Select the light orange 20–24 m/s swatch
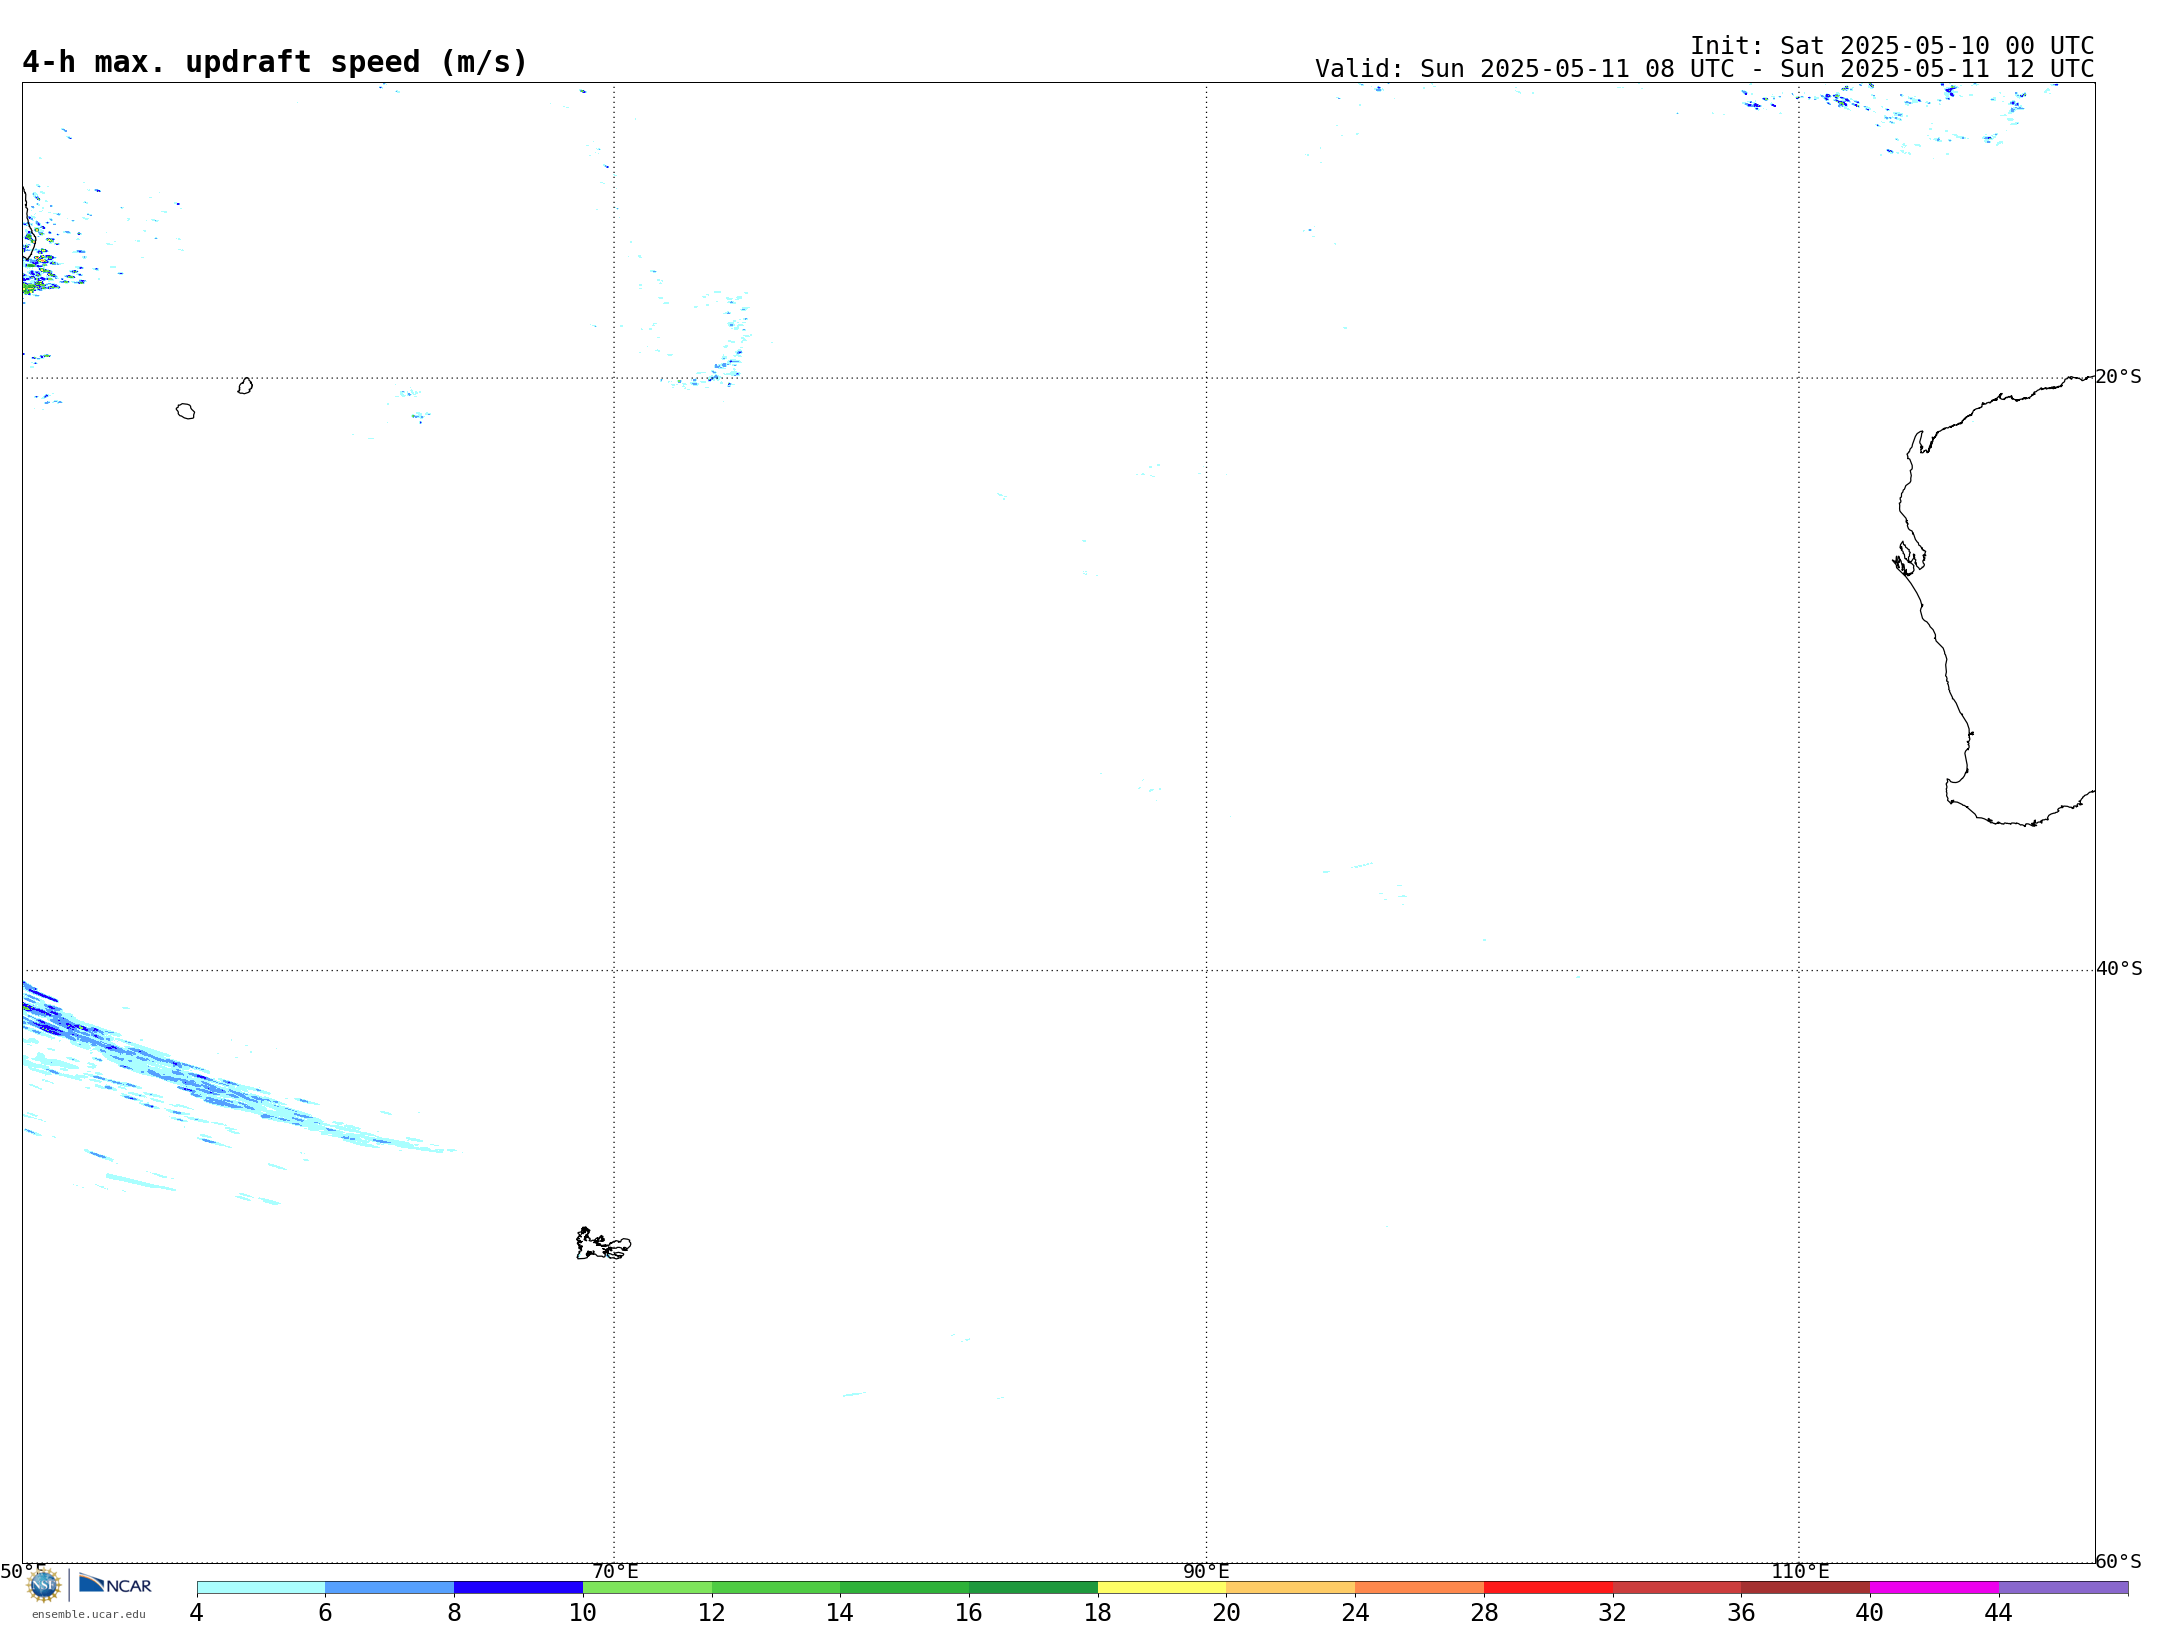Viewport: 2160px width, 1626px height. [1291, 1587]
